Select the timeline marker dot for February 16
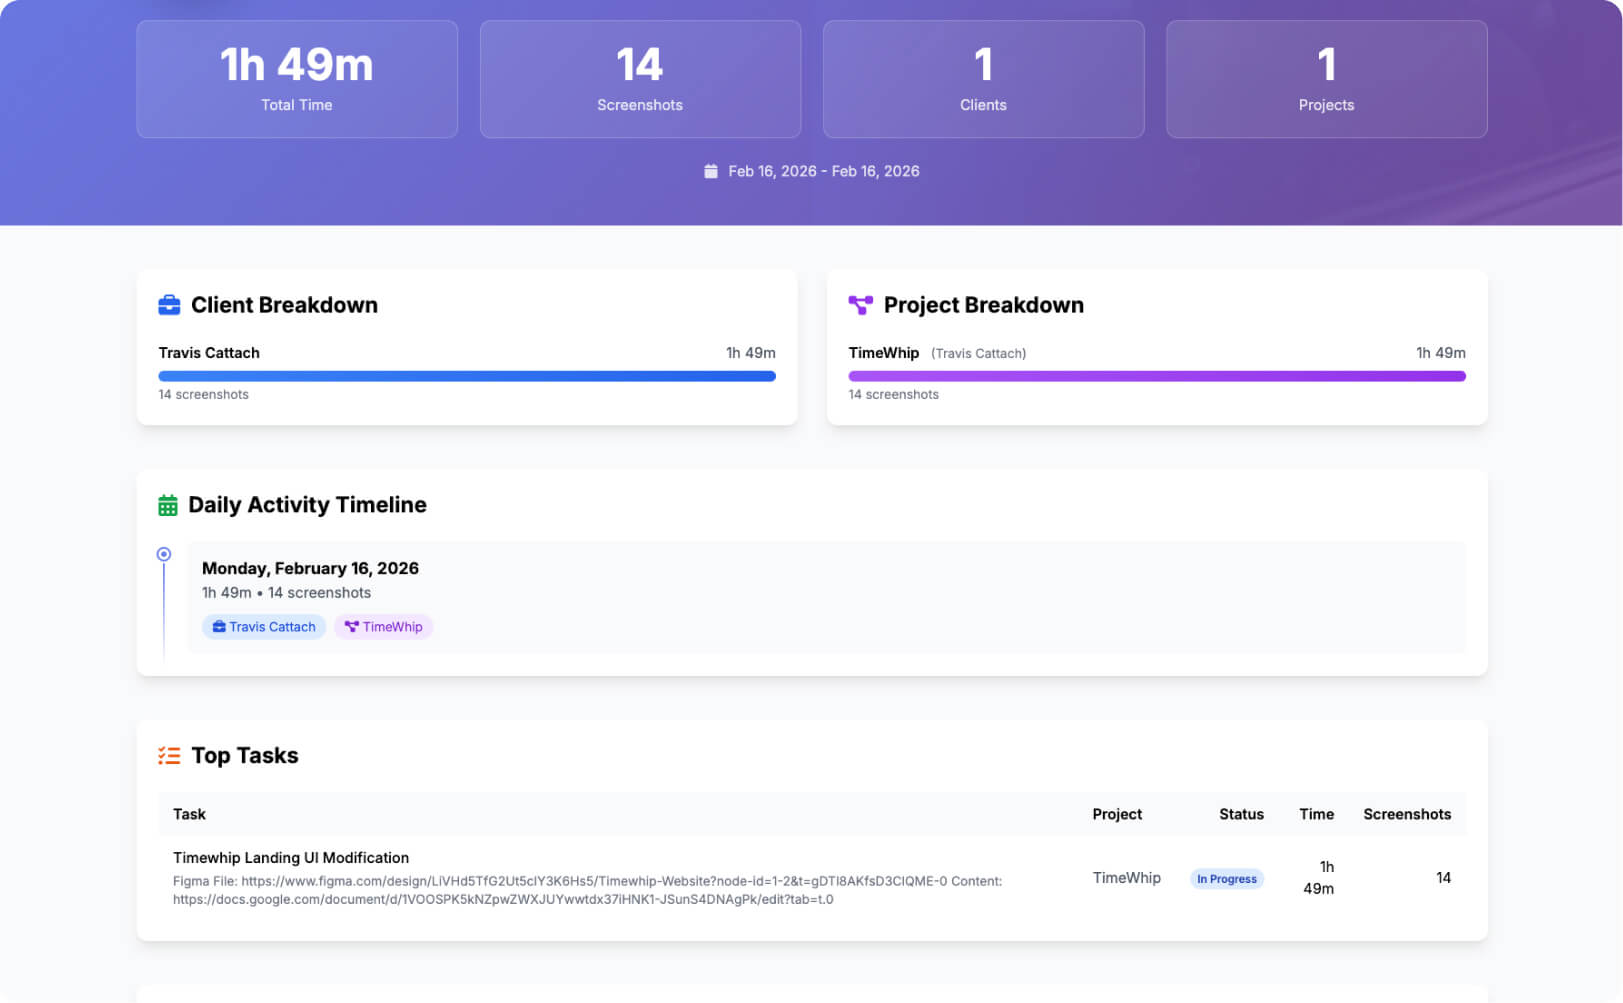 click(164, 554)
